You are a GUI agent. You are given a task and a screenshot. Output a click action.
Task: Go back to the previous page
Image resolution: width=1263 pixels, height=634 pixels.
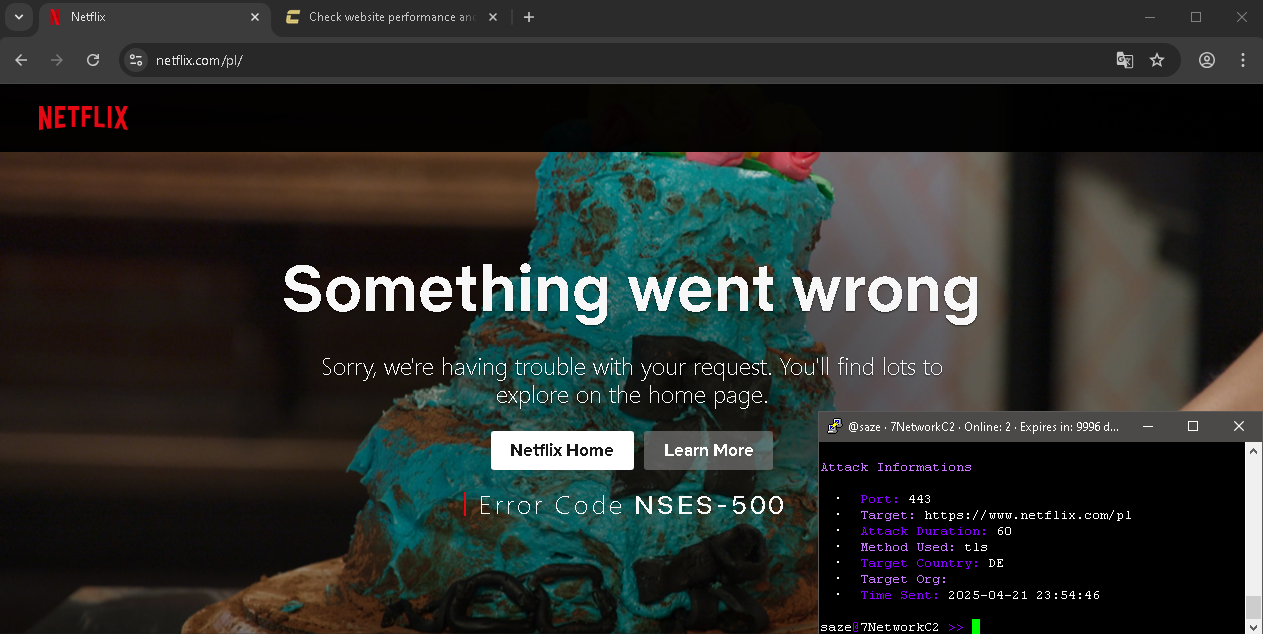coord(21,60)
